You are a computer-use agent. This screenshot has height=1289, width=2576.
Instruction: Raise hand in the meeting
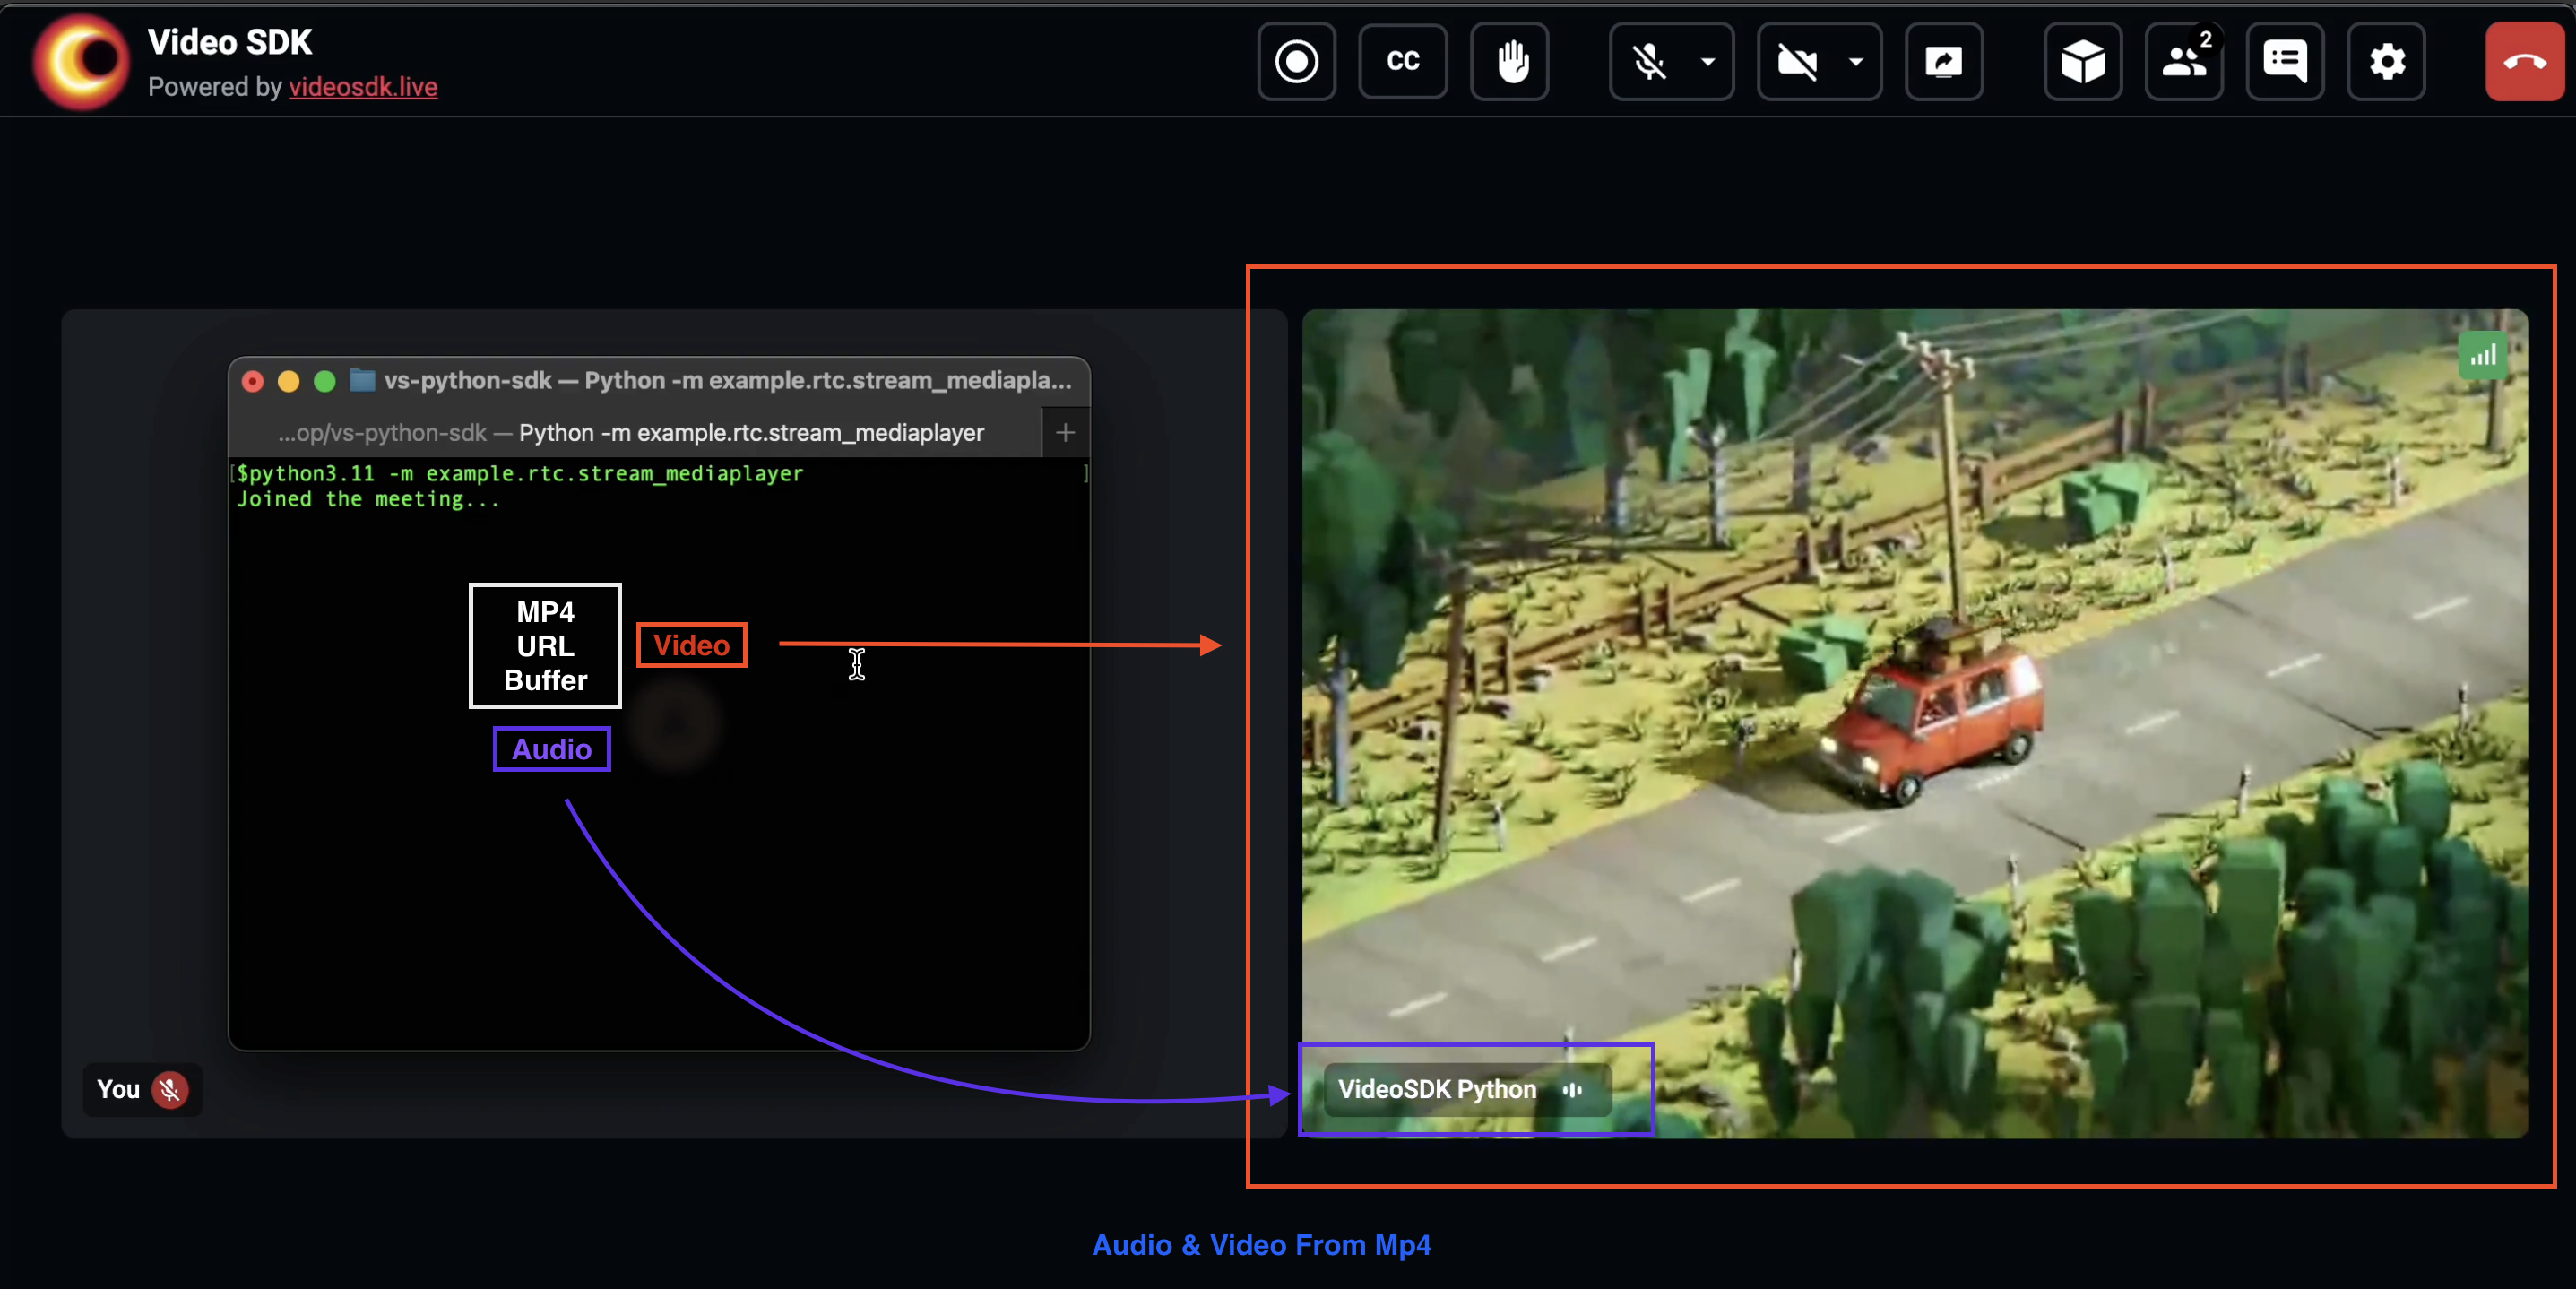click(1511, 62)
